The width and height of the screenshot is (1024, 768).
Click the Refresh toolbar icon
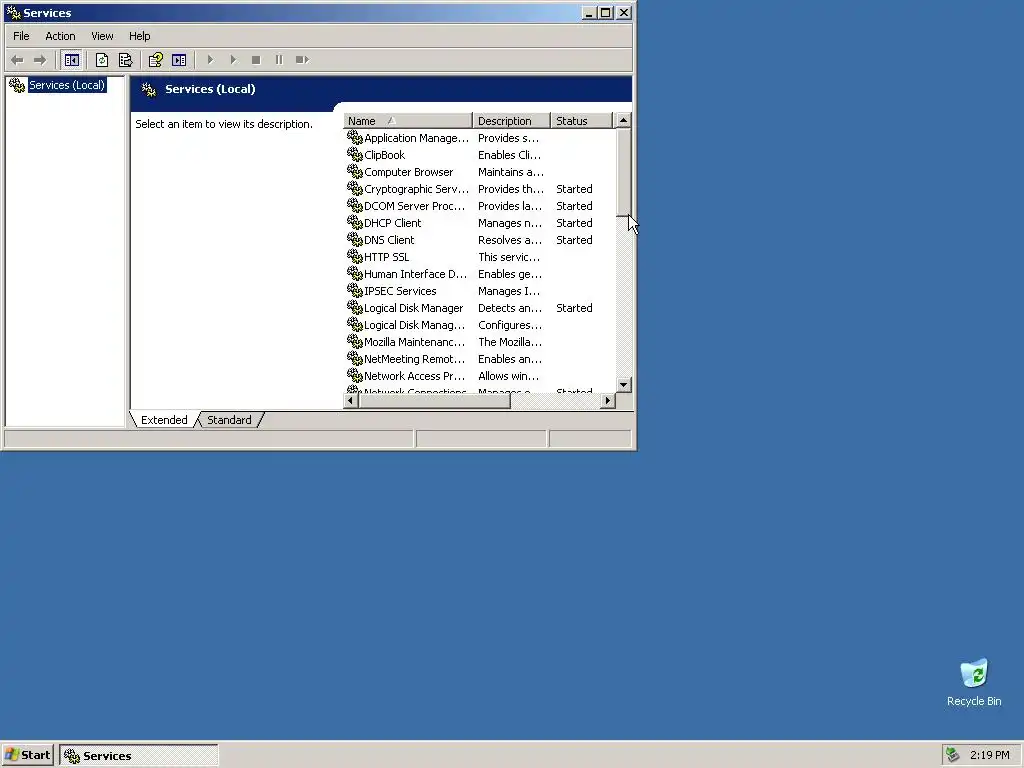pos(102,60)
